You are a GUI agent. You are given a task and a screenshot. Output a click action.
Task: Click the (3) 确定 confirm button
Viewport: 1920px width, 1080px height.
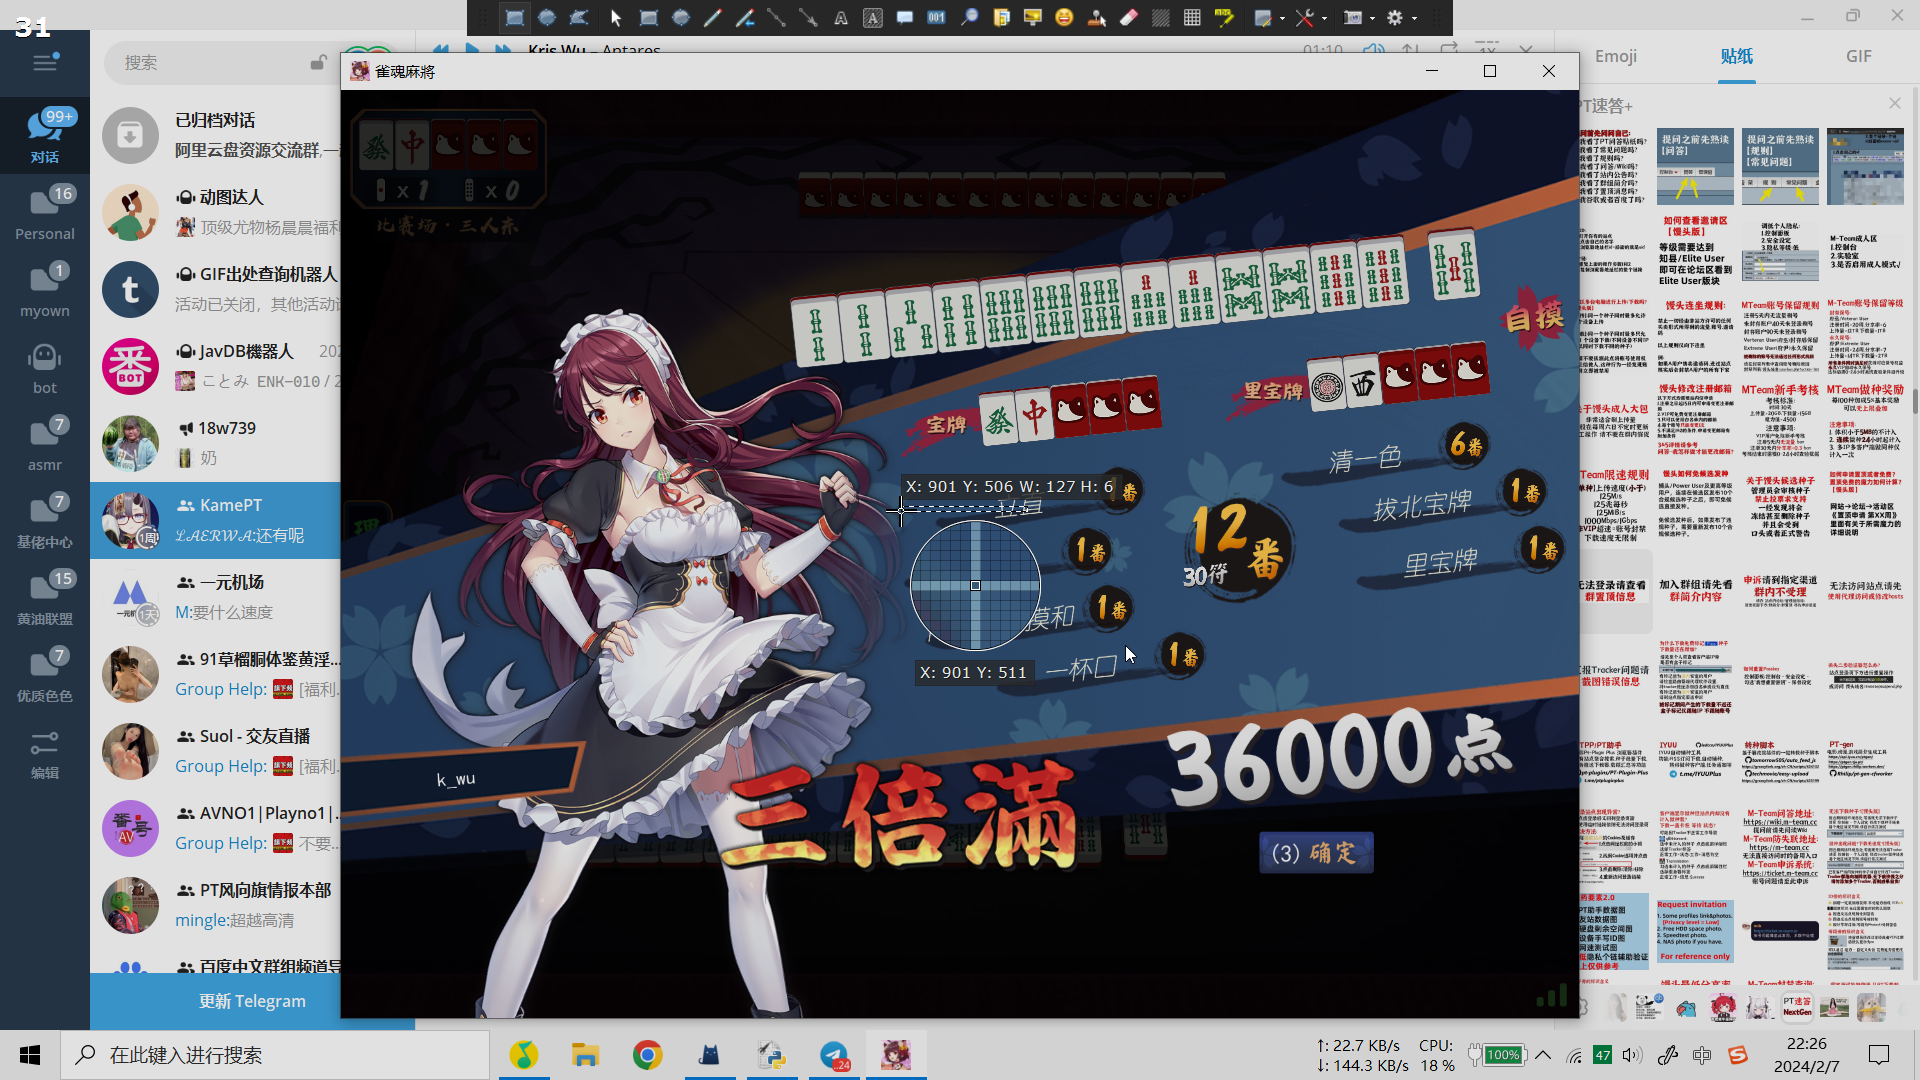[x=1315, y=853]
